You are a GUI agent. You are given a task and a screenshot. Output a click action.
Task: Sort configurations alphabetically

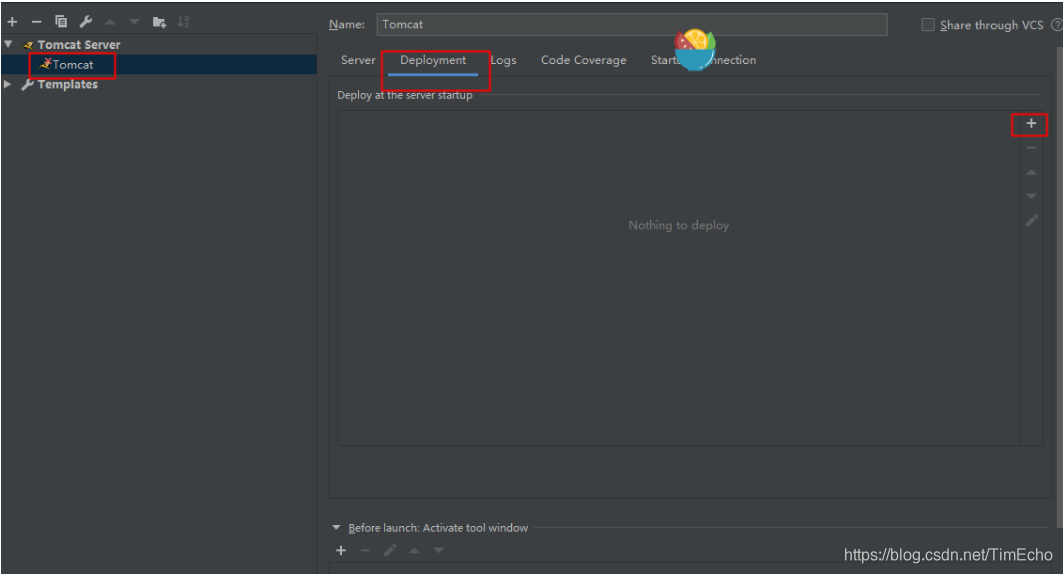coord(183,22)
